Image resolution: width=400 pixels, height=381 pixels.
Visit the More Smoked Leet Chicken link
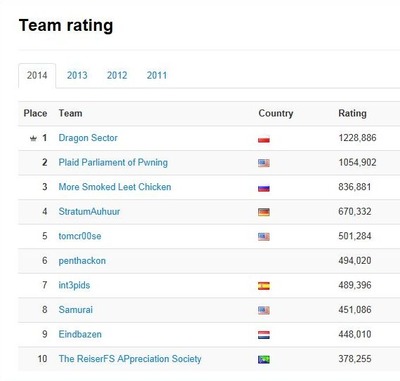pyautogui.click(x=115, y=187)
